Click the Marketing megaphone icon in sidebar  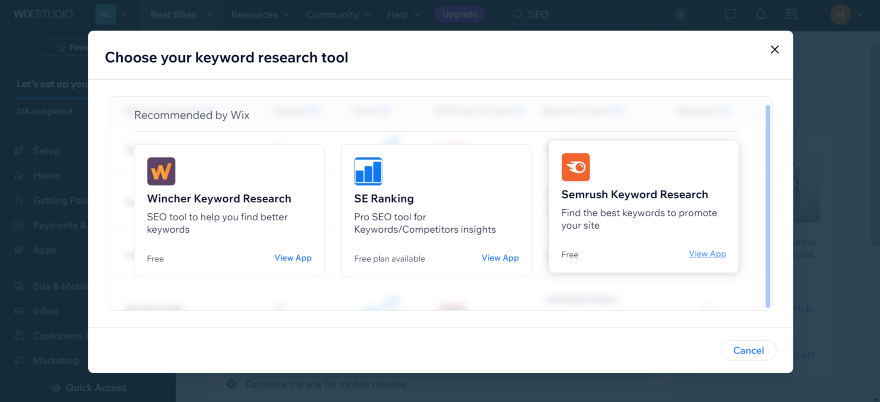tap(19, 360)
